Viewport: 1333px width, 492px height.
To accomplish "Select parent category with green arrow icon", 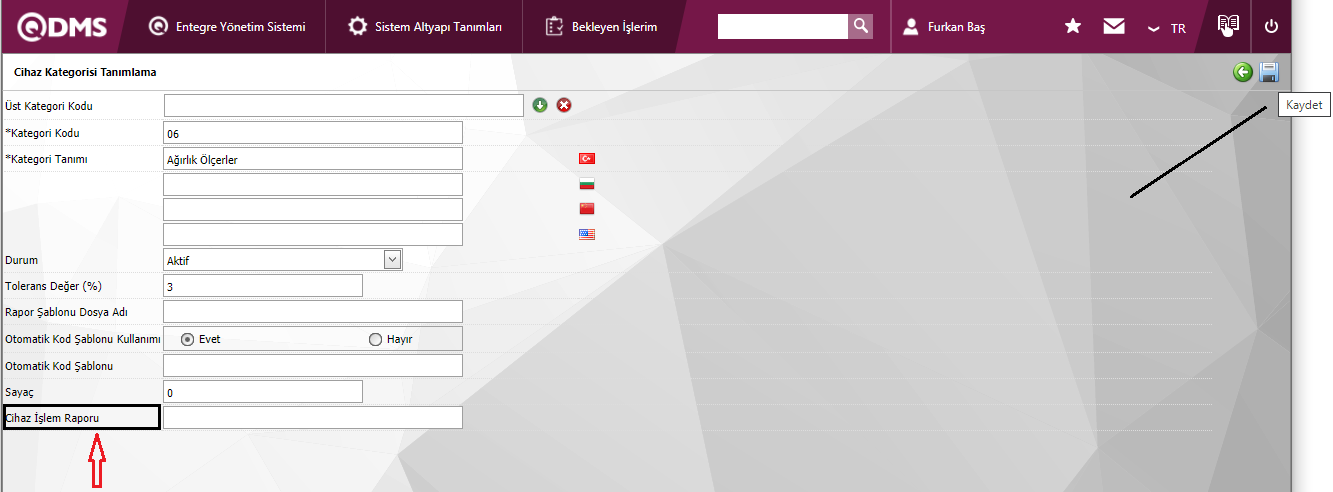I will tap(540, 105).
